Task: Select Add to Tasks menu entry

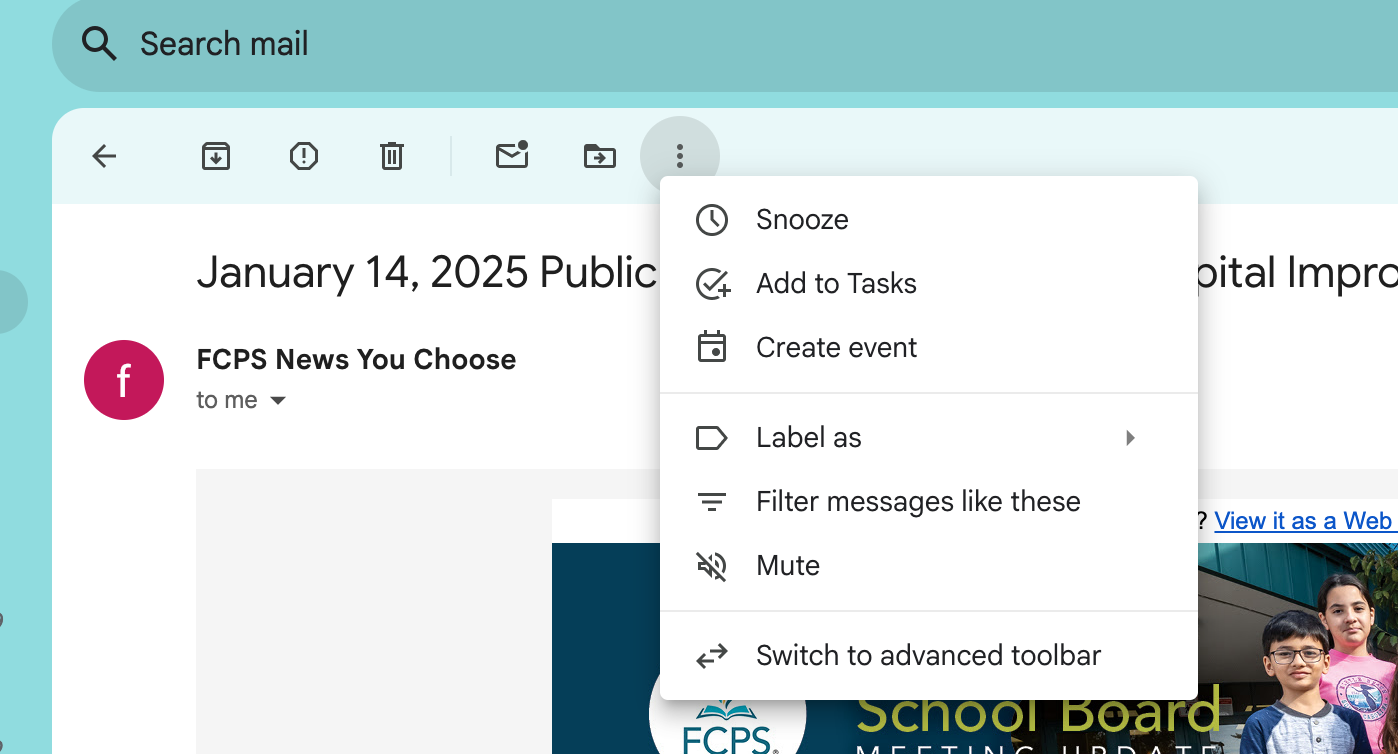Action: tap(929, 284)
